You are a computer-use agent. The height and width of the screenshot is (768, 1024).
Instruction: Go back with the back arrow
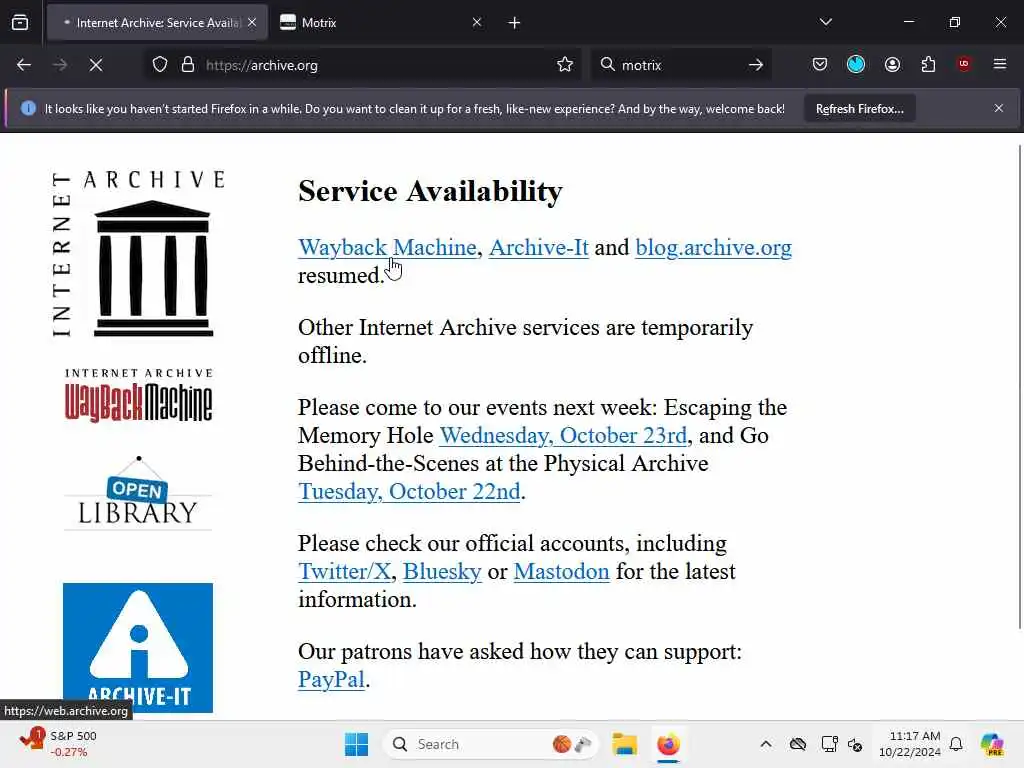tap(24, 65)
